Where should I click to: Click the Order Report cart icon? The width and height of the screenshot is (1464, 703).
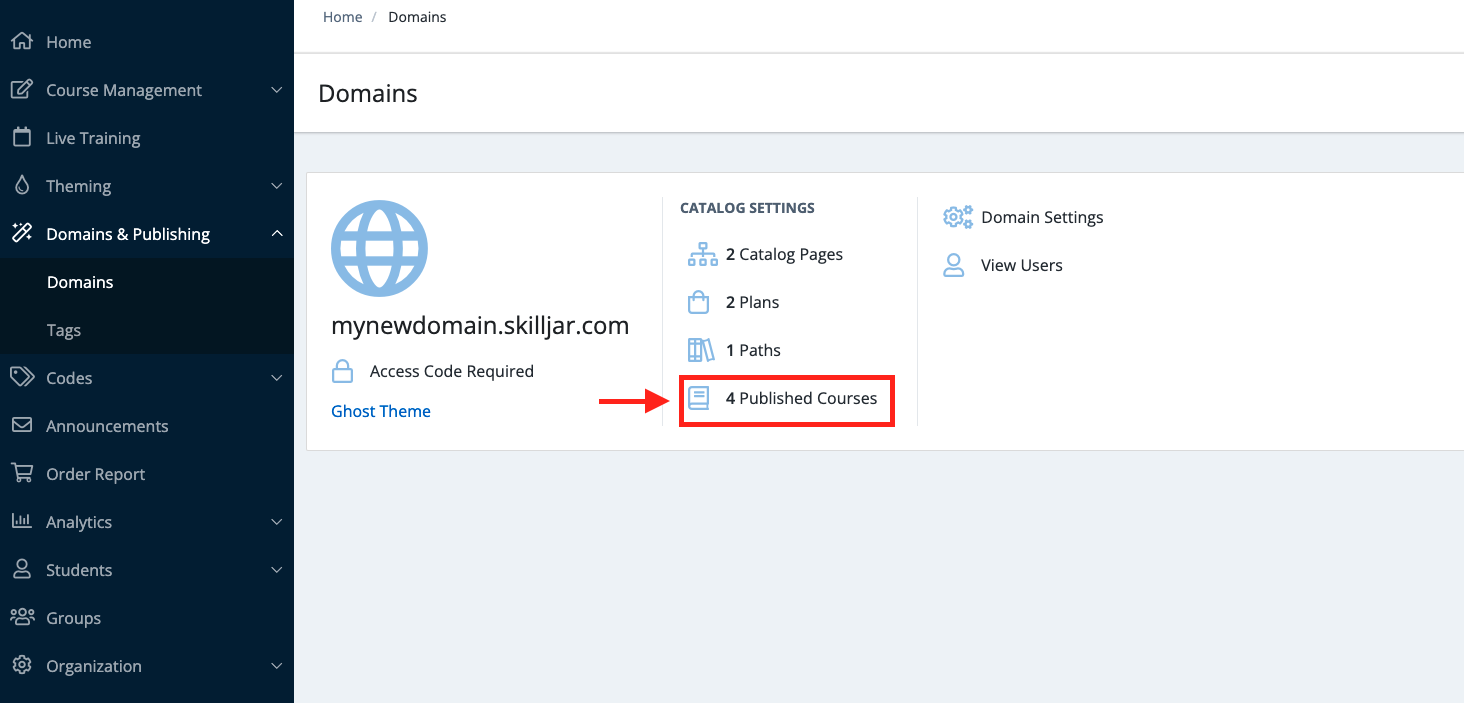[x=21, y=474]
